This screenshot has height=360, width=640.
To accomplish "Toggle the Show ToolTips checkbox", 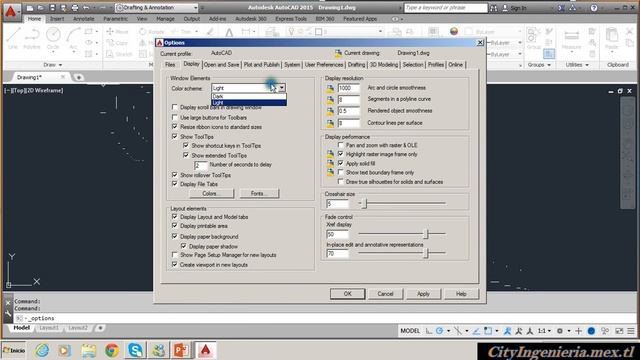I will click(x=175, y=137).
